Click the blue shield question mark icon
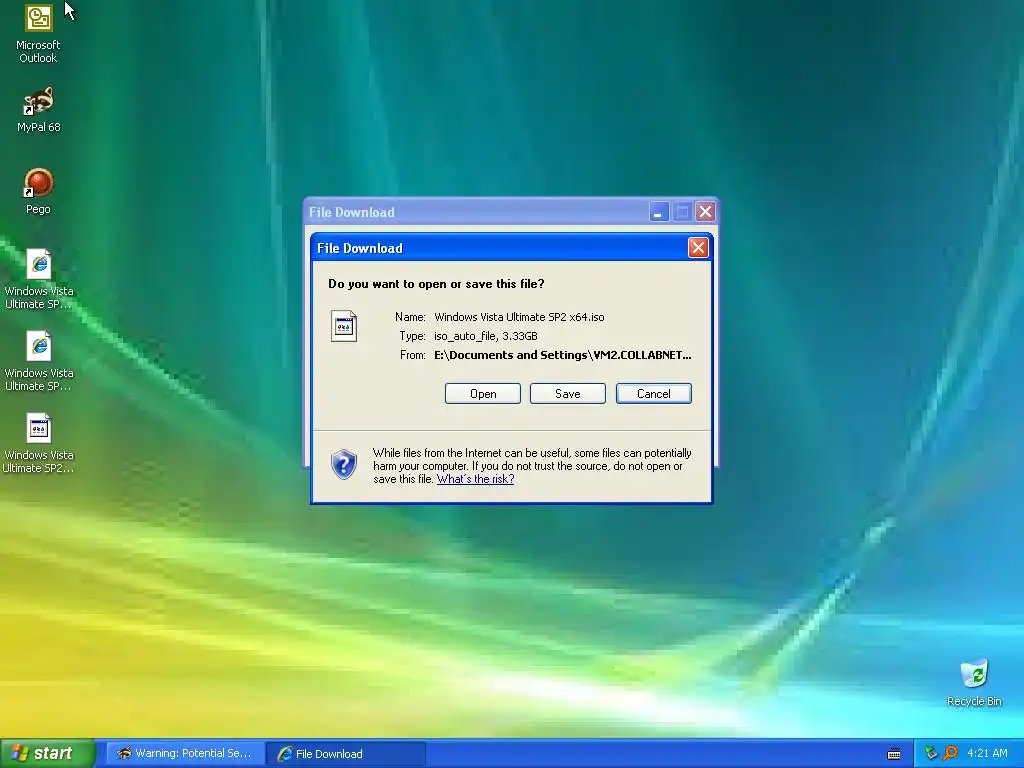This screenshot has height=768, width=1024. coord(344,464)
